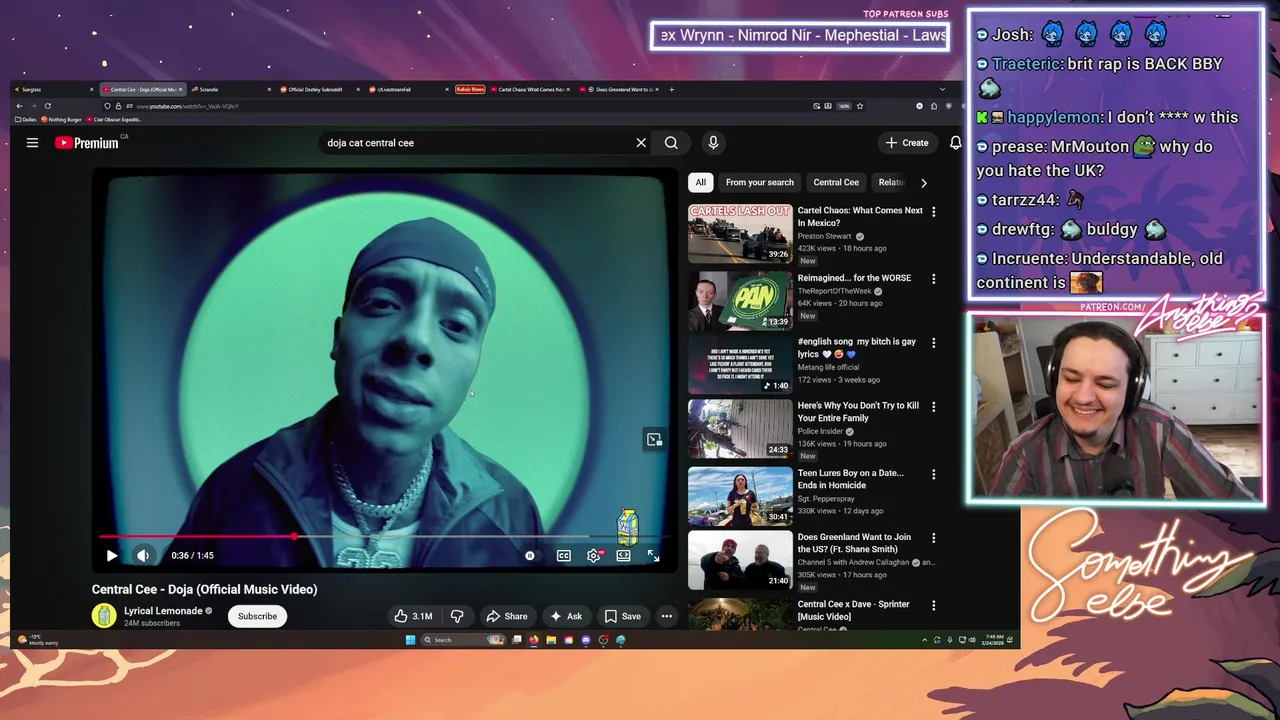Start voice search with microphone
The width and height of the screenshot is (1280, 720).
click(x=713, y=143)
